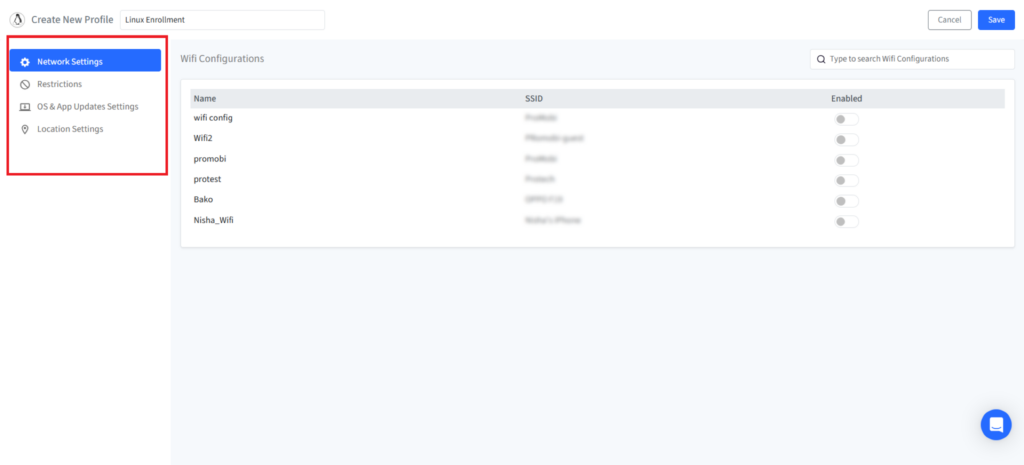Select the 'wifi config' name cell
The height and width of the screenshot is (465, 1024).
[x=214, y=118]
